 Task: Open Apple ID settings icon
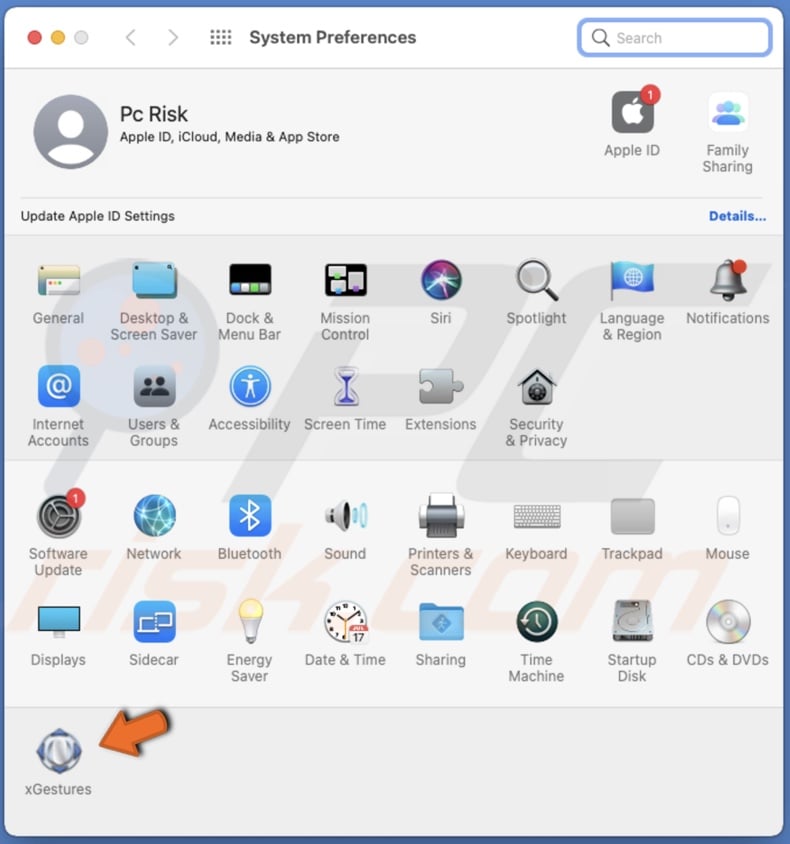click(x=632, y=114)
